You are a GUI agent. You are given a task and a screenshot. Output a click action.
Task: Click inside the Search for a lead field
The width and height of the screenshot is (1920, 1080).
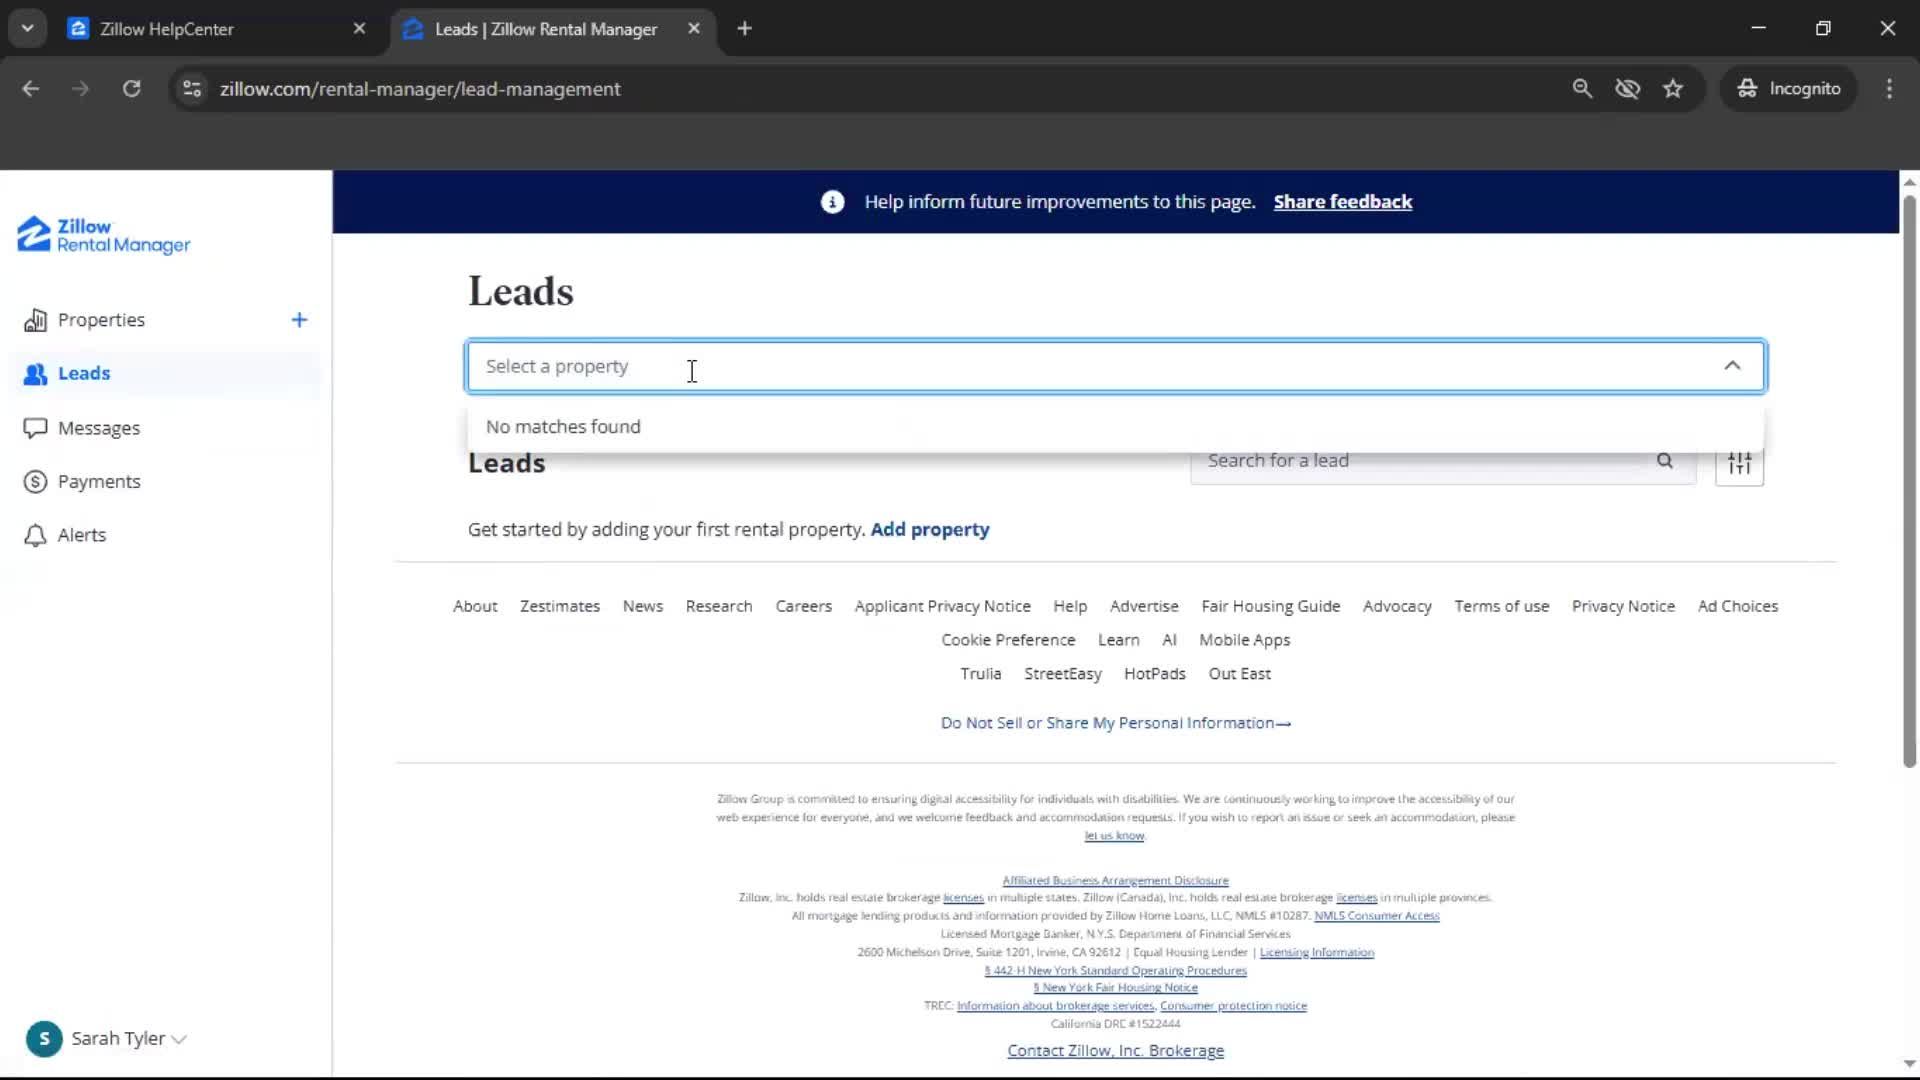pyautogui.click(x=1400, y=461)
